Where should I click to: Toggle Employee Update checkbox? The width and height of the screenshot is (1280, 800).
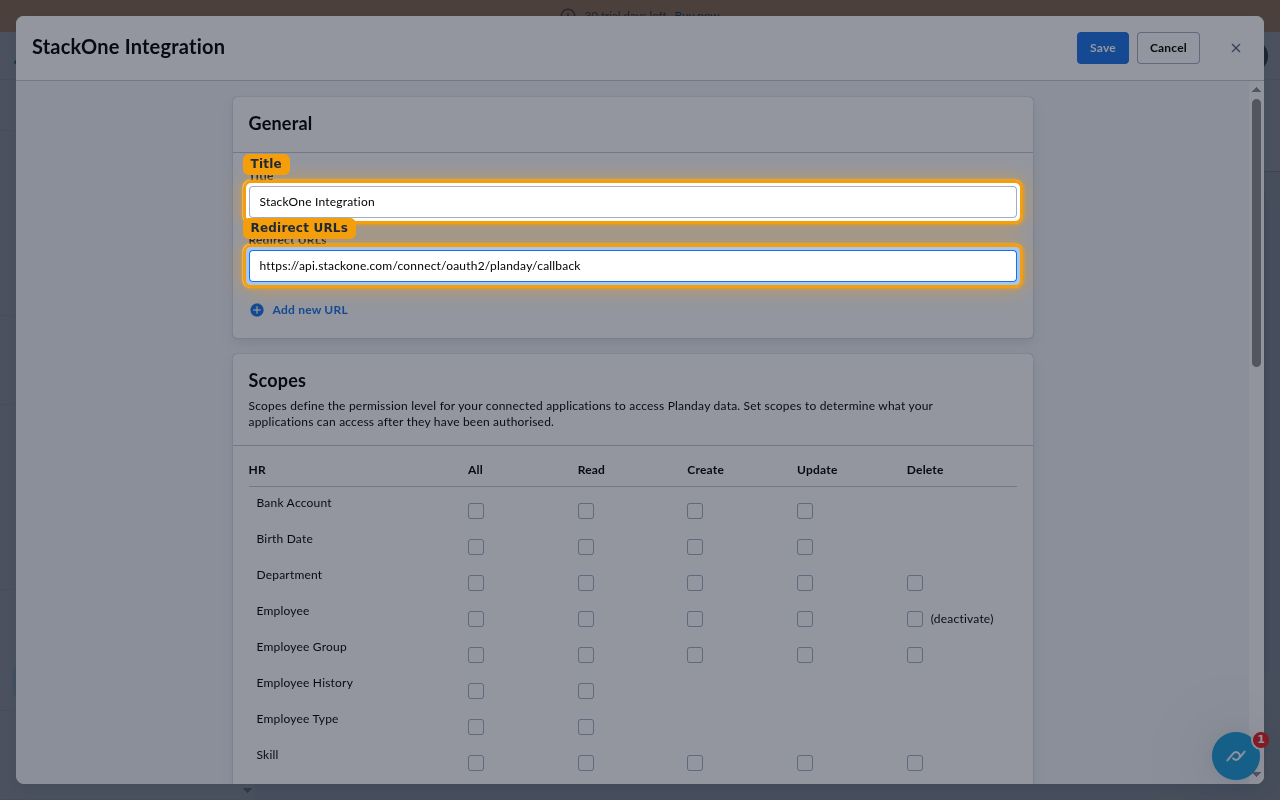coord(805,619)
